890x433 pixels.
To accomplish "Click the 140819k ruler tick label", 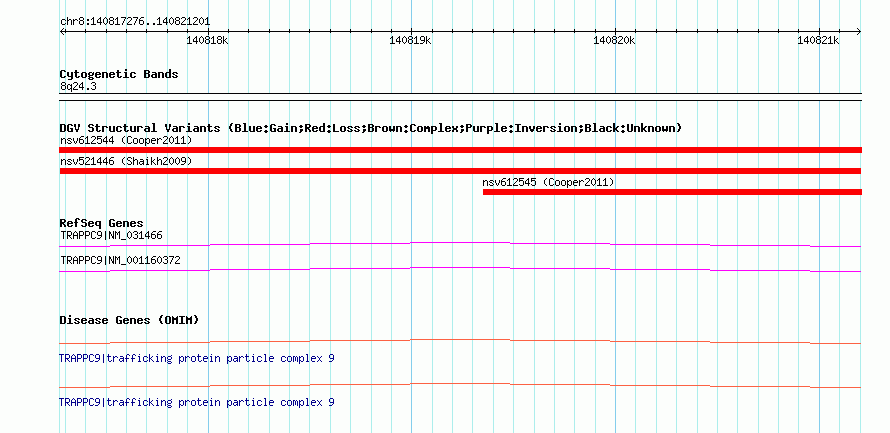I will tap(410, 41).
